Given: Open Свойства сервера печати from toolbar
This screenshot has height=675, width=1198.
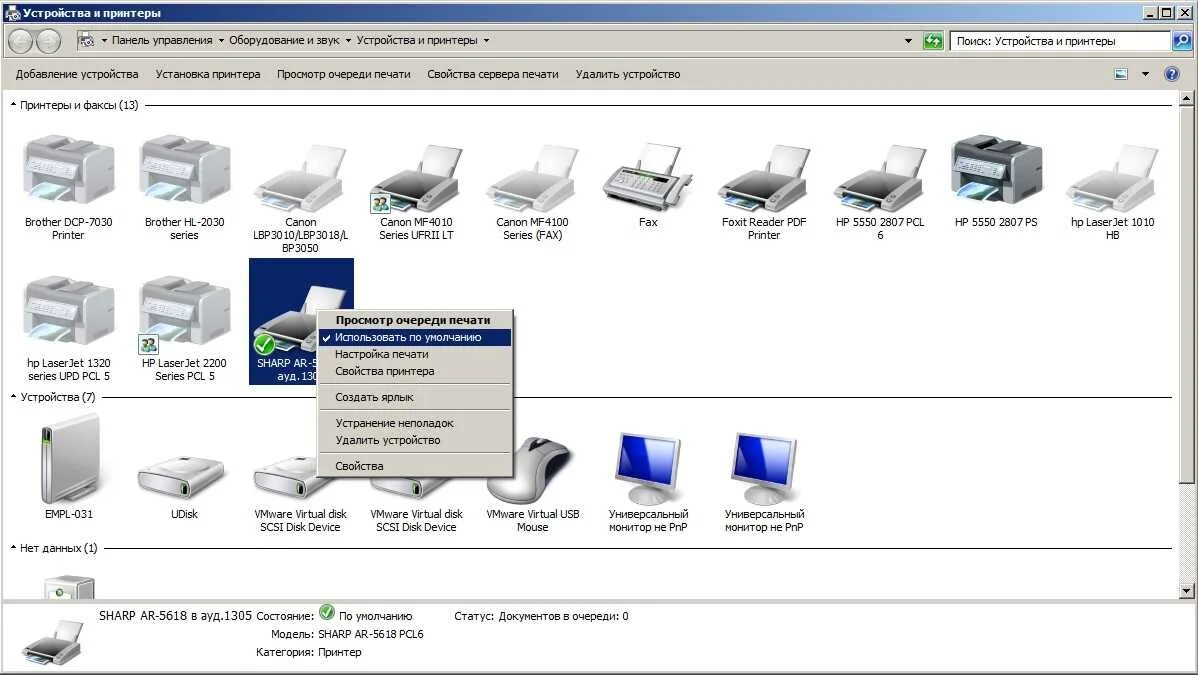Looking at the screenshot, I should click(493, 74).
